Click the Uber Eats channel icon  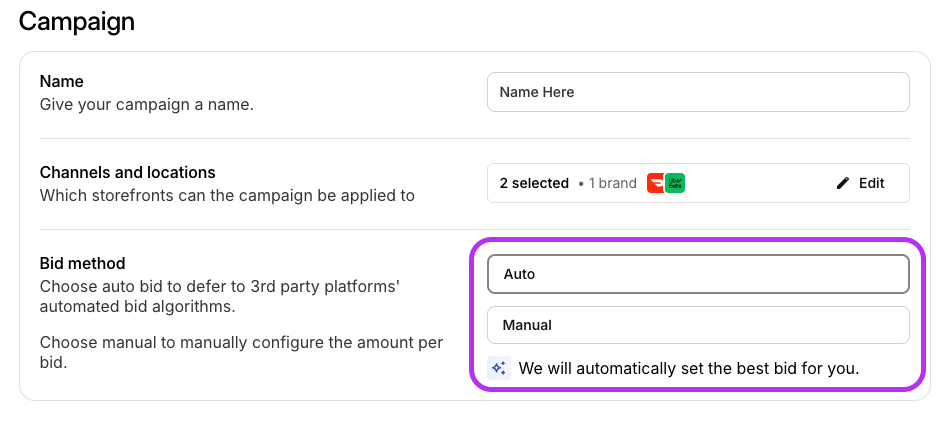[675, 183]
